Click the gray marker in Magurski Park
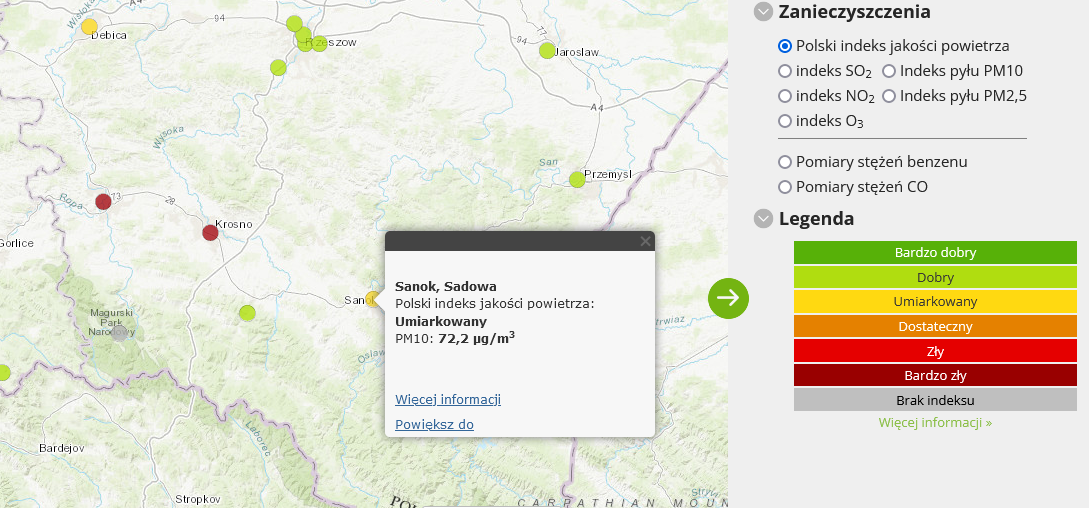 (x=120, y=333)
